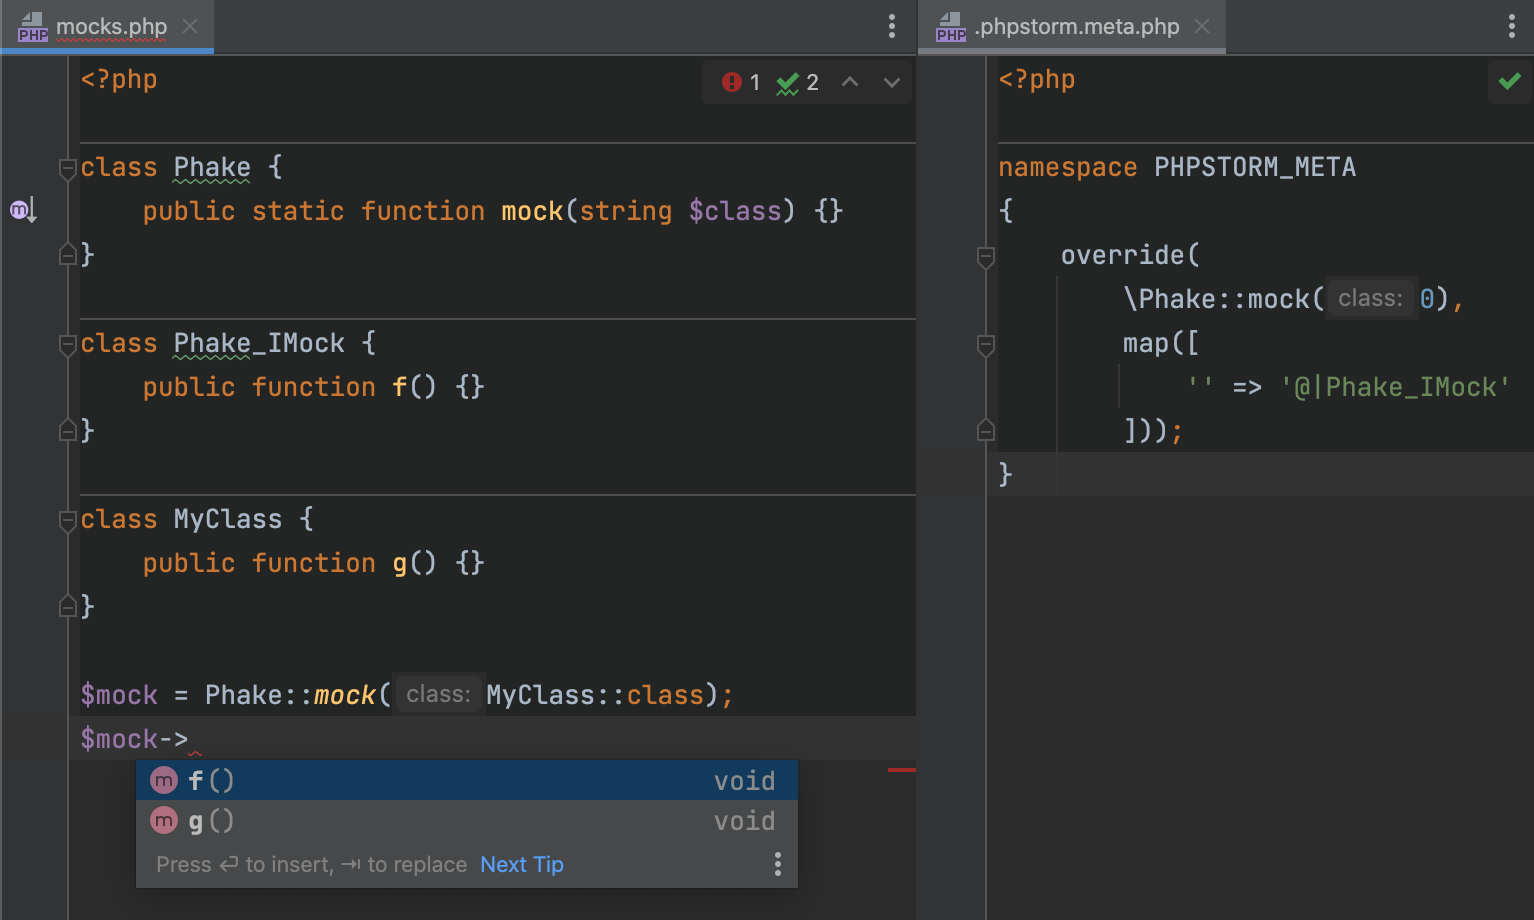Click the green weak warnings checkmark
The image size is (1534, 920).
[x=788, y=83]
